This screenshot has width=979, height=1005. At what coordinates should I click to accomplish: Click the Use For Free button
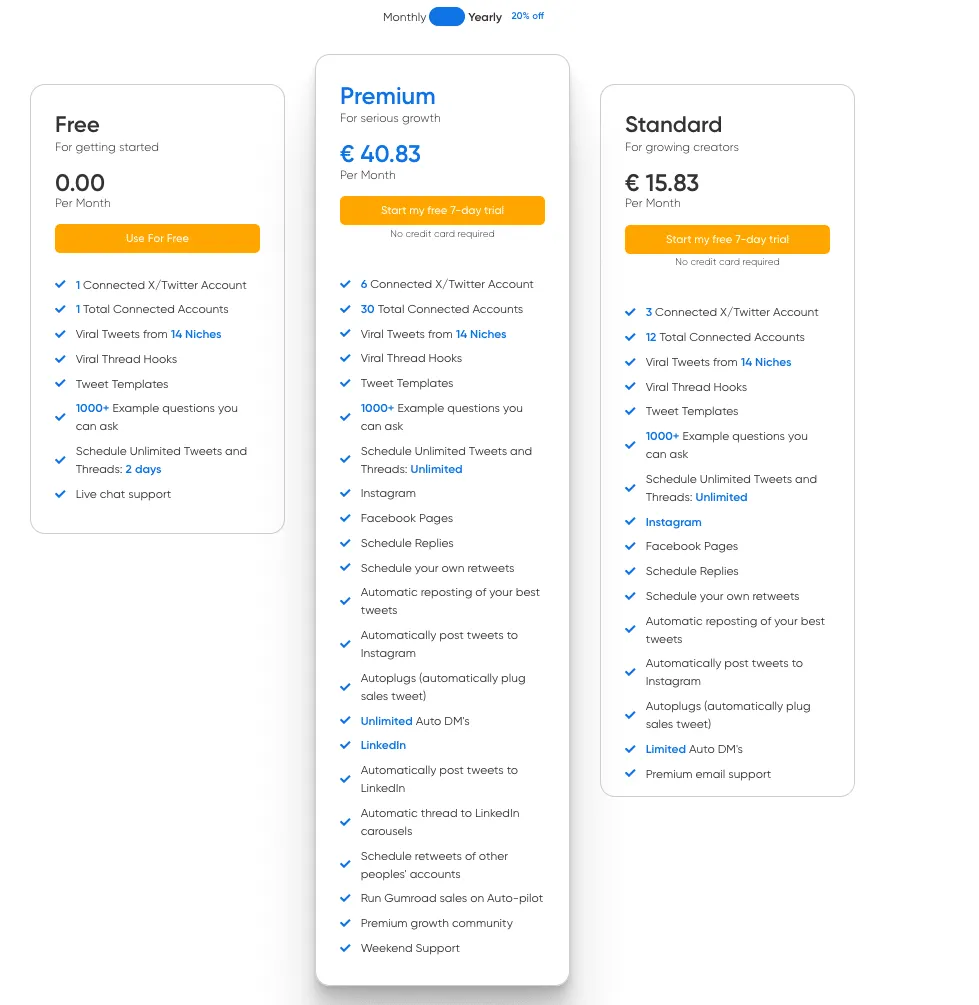[157, 238]
